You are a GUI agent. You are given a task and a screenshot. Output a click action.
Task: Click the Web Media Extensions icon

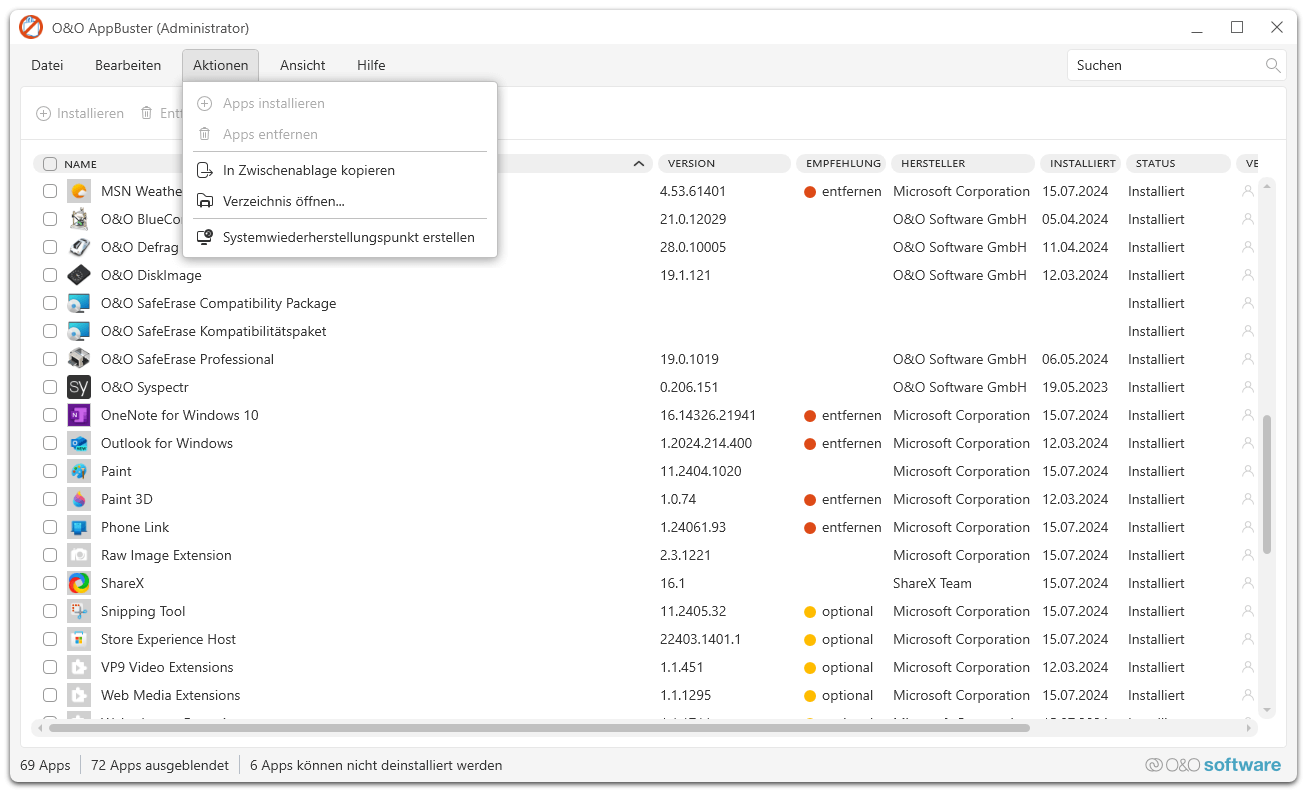[x=79, y=695]
